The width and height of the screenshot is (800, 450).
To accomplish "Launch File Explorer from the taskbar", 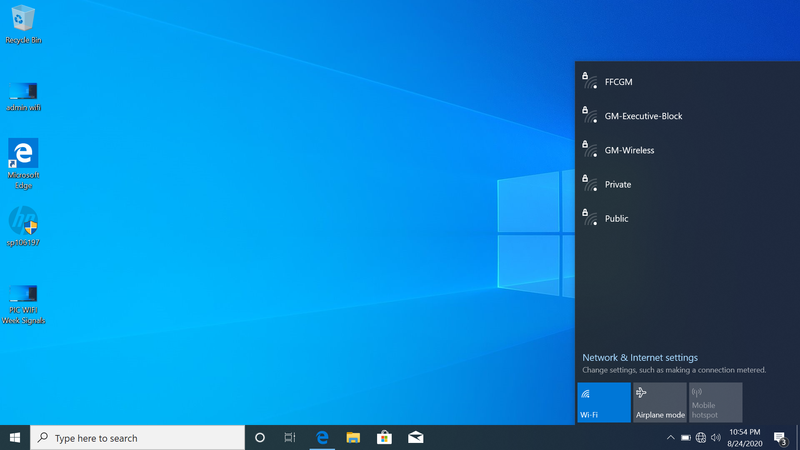I will pyautogui.click(x=353, y=438).
